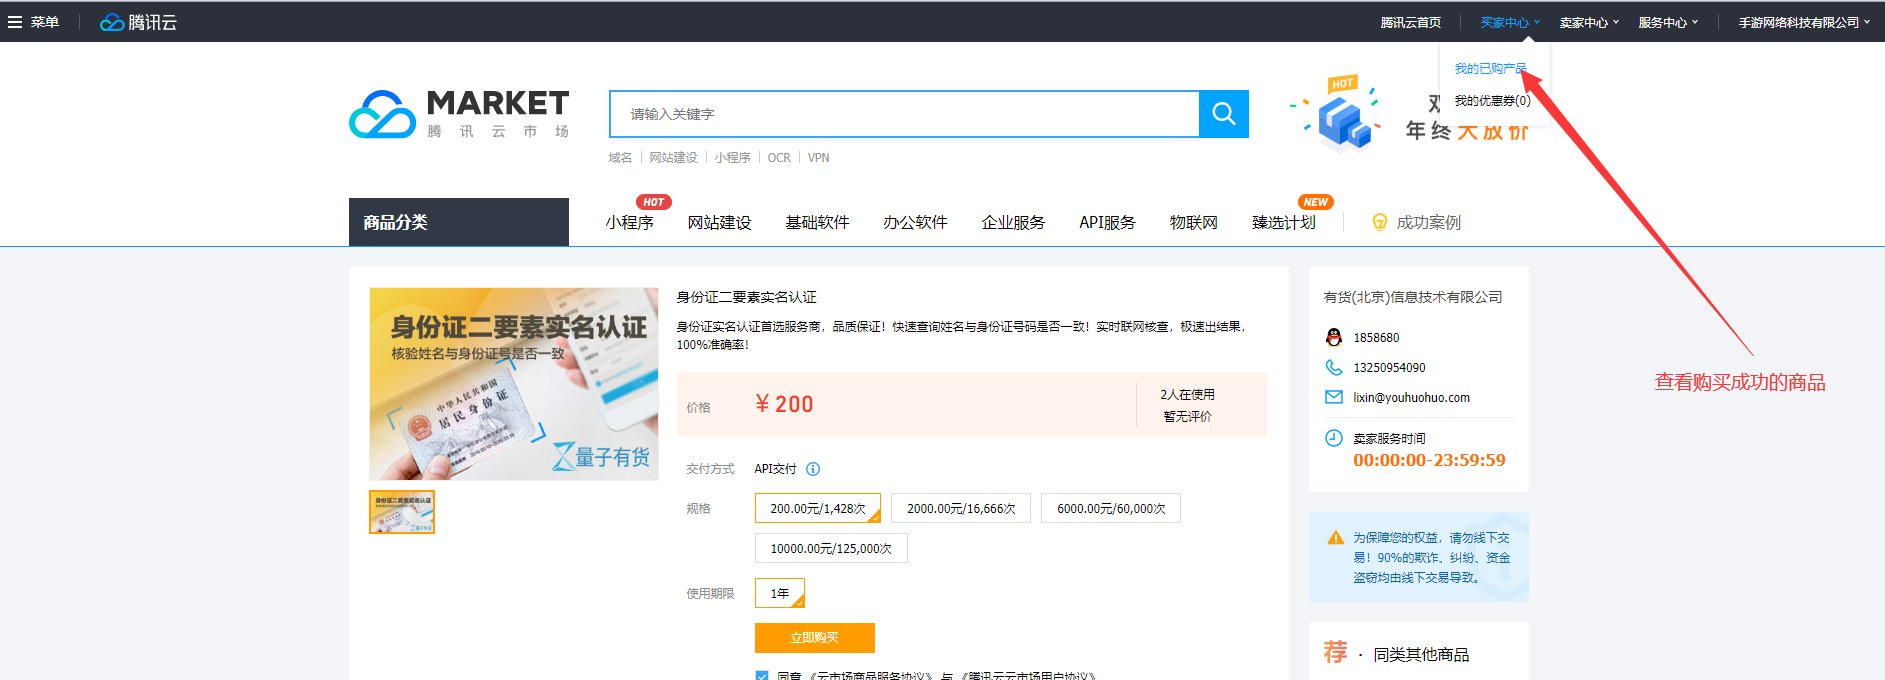Click the MARKET 腾讯云市场 logo
Screen dimensions: 1885x680
click(x=459, y=114)
